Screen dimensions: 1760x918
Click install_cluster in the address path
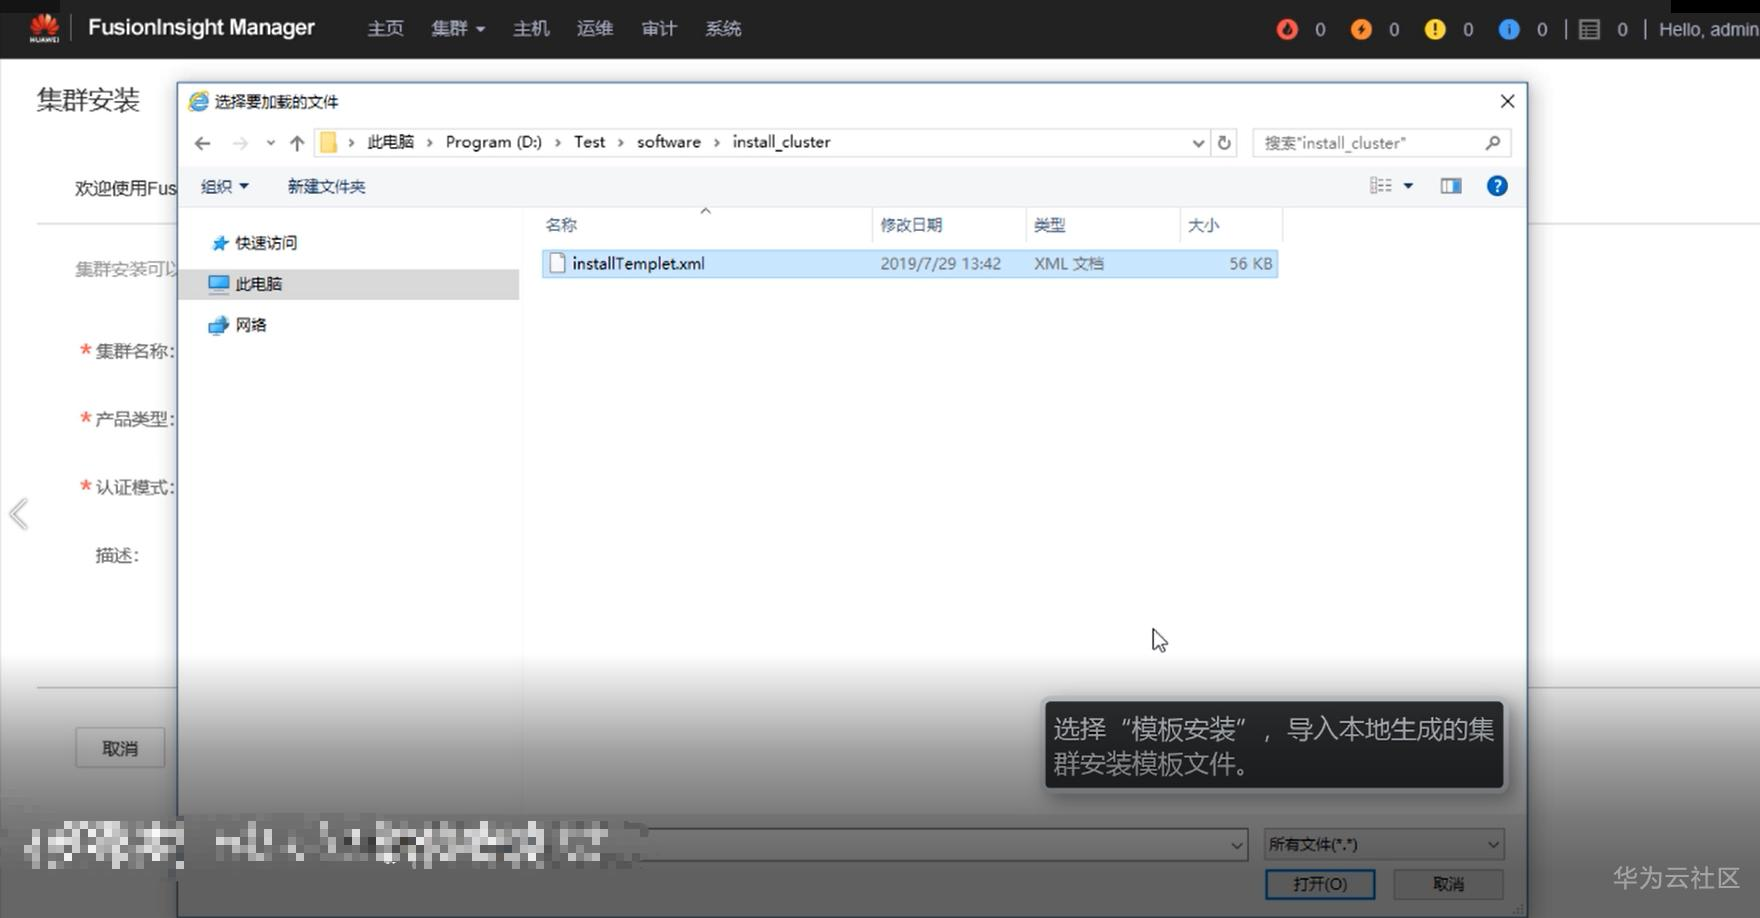[781, 142]
